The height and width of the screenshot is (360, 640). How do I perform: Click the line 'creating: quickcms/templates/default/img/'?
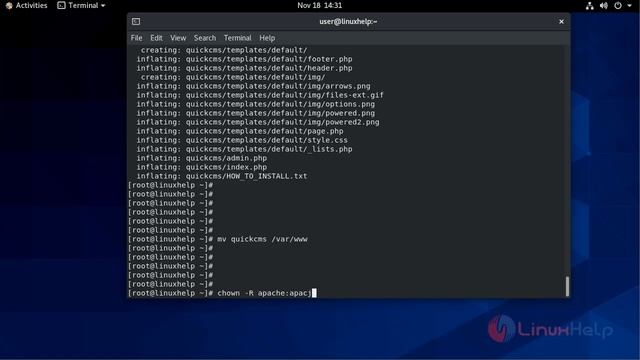click(x=233, y=78)
